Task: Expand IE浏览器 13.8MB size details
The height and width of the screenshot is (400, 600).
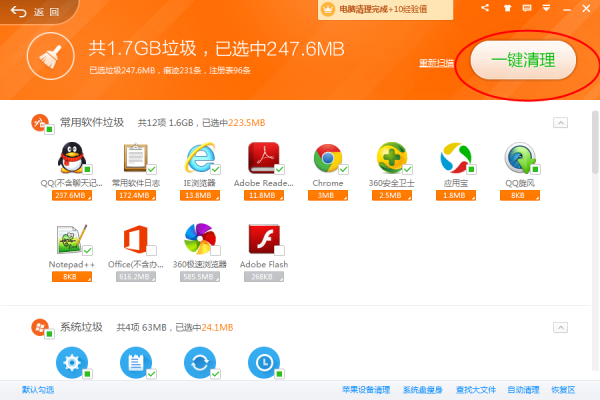Action: [200, 196]
